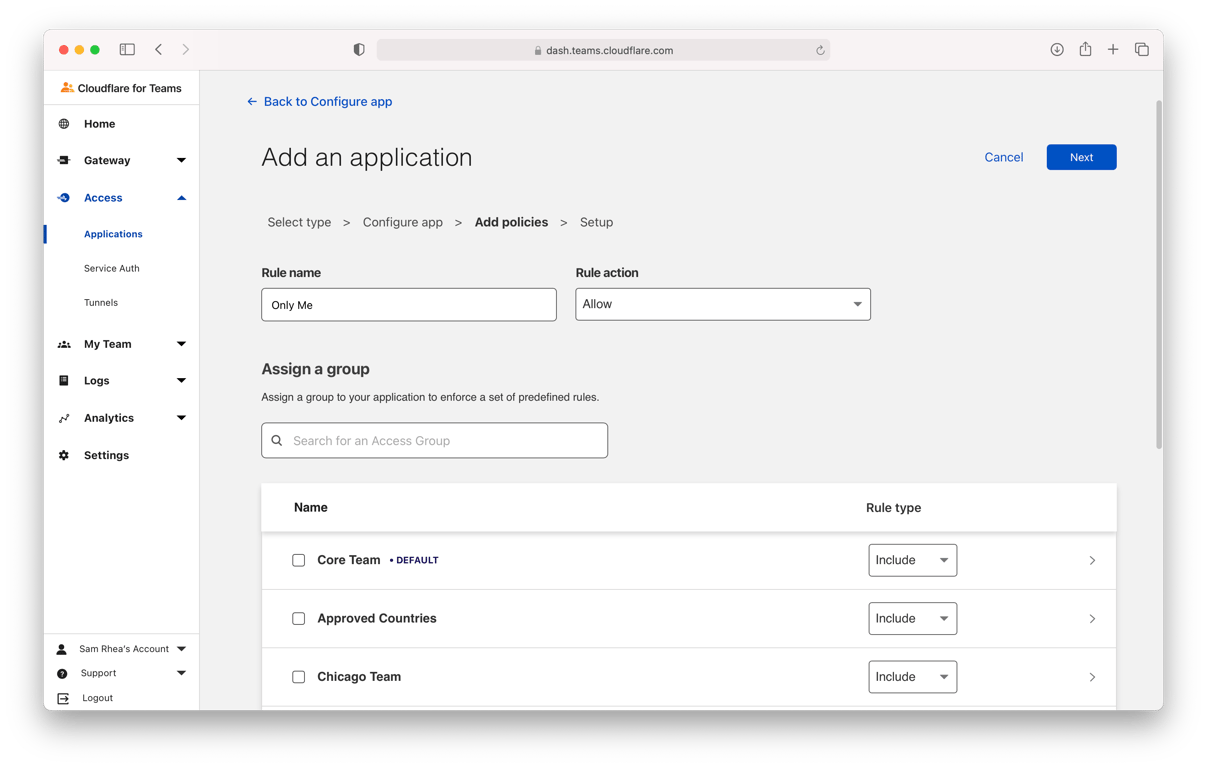Open the Rule action Allow dropdown

[x=723, y=304]
